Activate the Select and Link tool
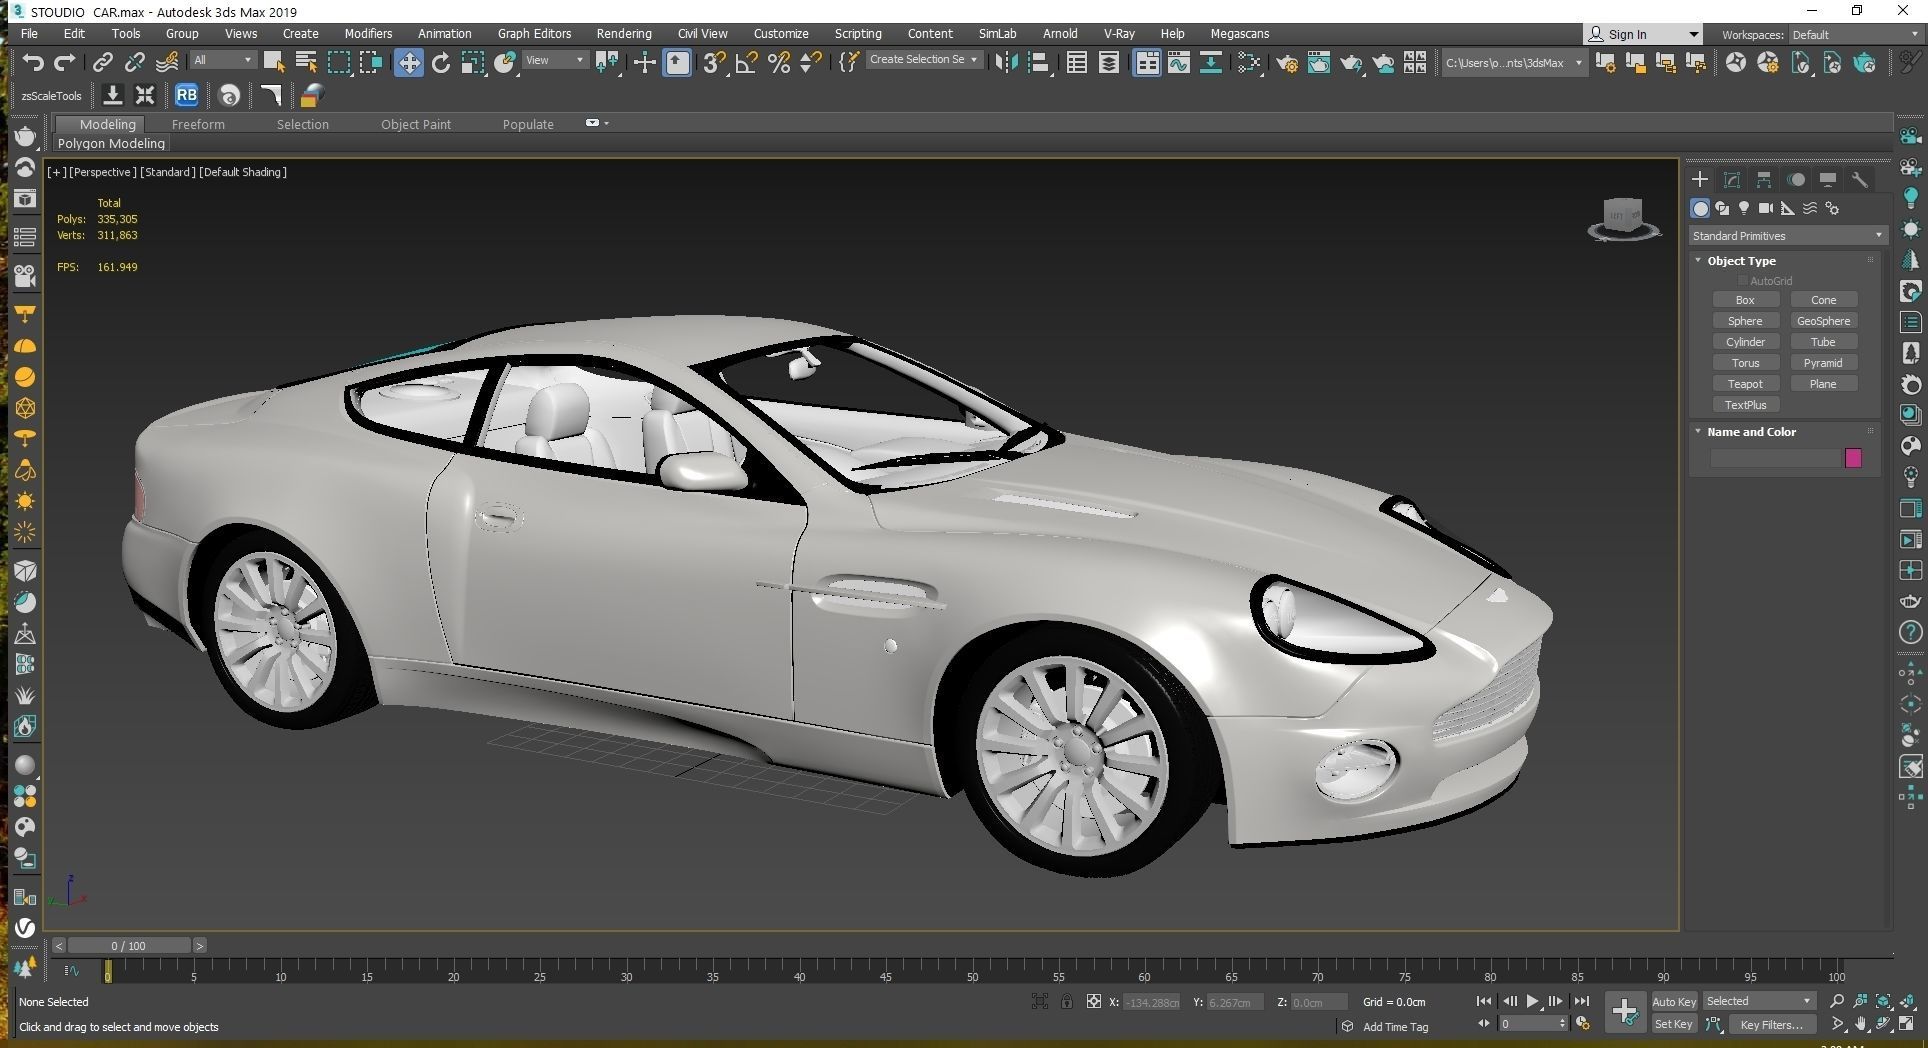Screen dimensions: 1928x1048 [102, 62]
